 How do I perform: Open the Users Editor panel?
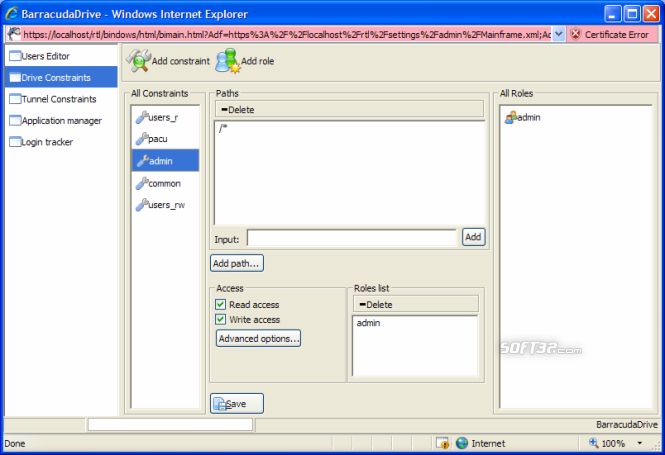[x=61, y=56]
